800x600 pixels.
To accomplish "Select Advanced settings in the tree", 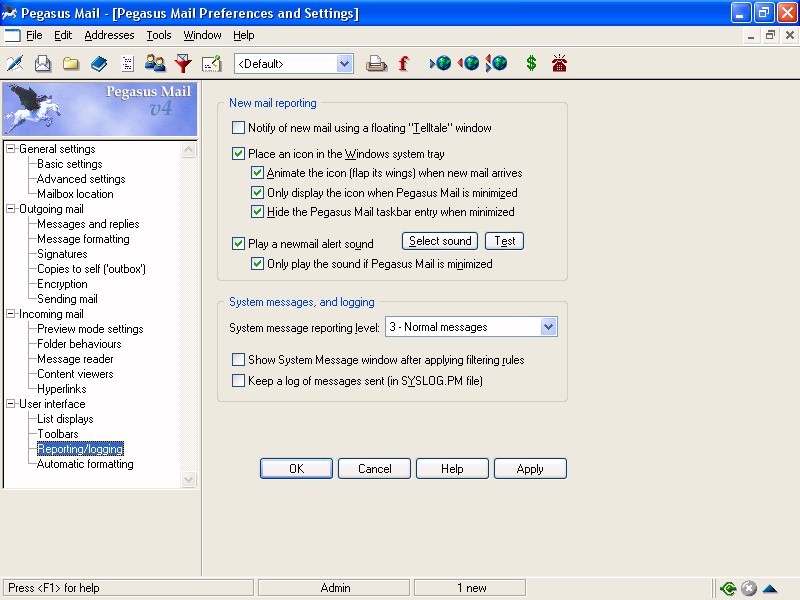I will tap(81, 179).
